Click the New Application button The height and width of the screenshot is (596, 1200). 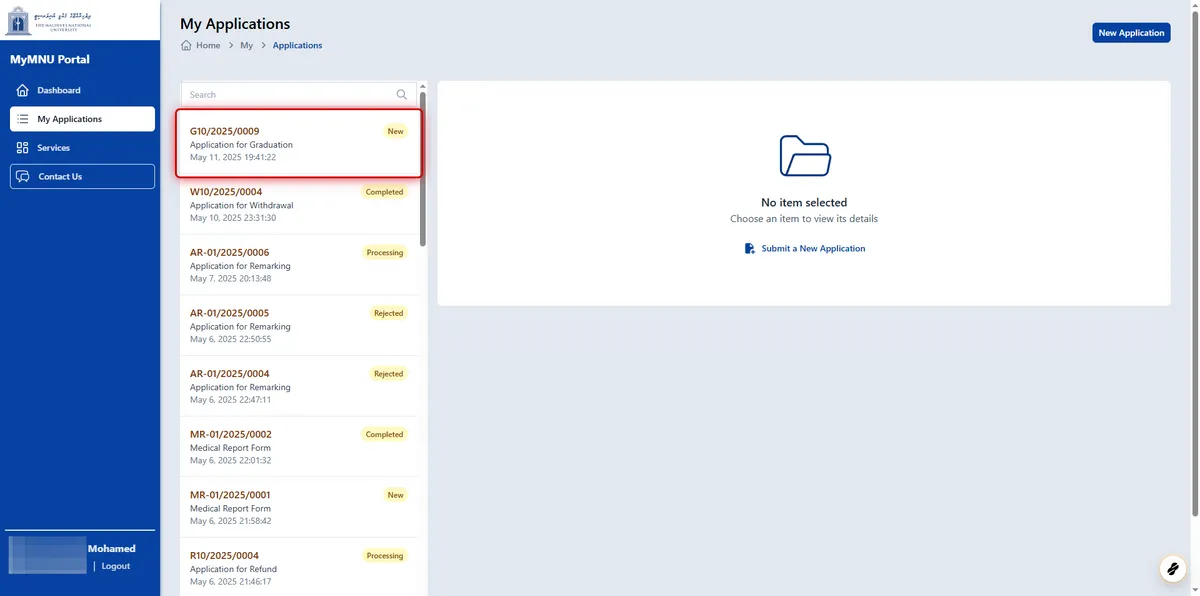[x=1131, y=33]
